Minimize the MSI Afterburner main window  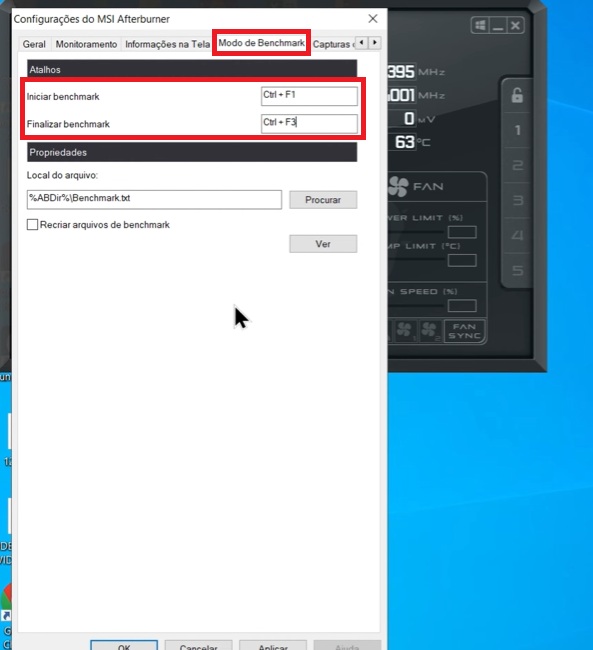pos(498,26)
